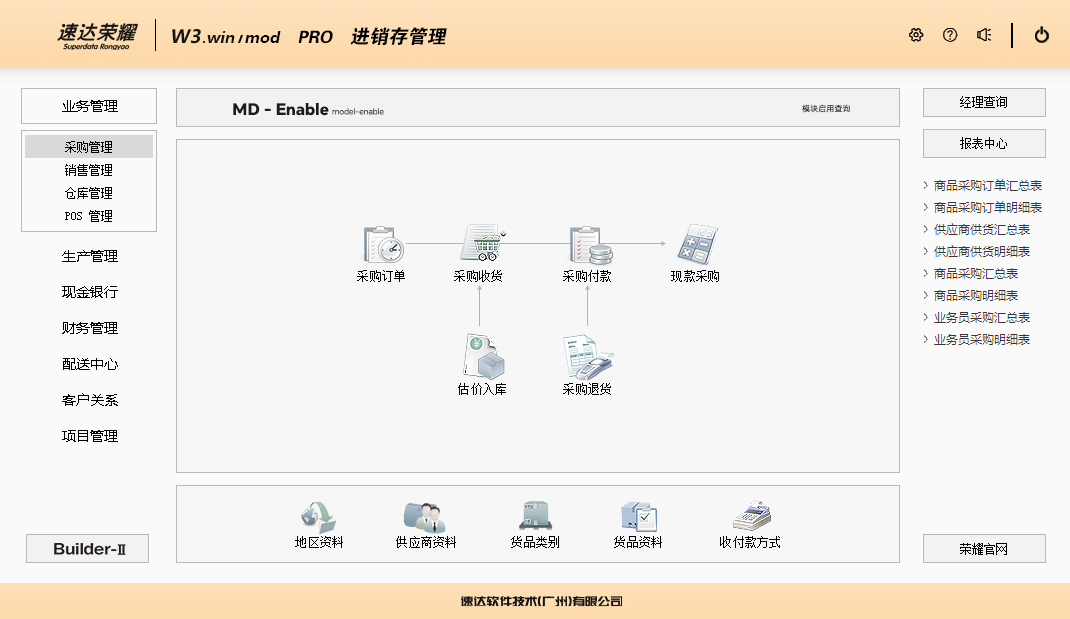Viewport: 1070px width, 619px height.
Task: Open the 采购付款 payment icon
Action: [588, 245]
